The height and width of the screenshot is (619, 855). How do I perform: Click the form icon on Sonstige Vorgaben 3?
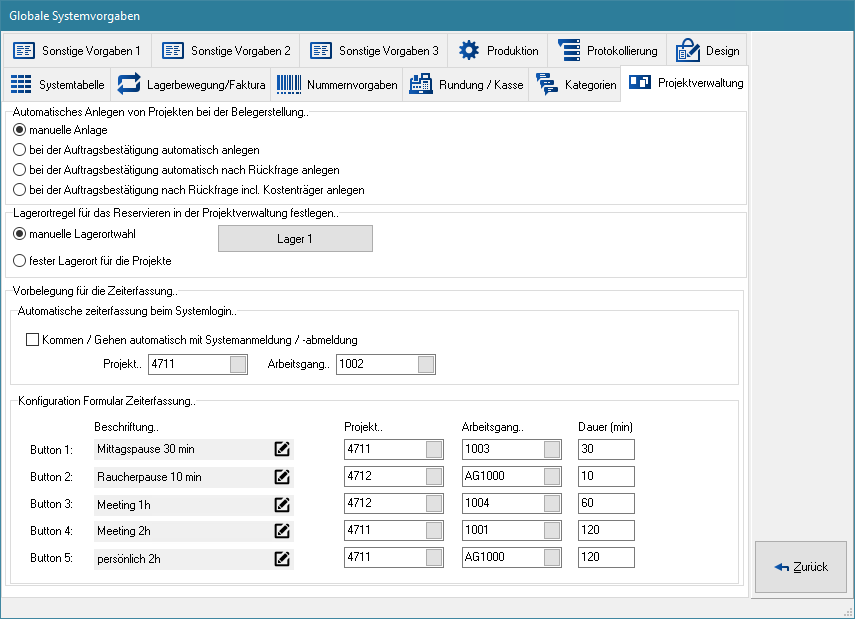click(x=321, y=50)
